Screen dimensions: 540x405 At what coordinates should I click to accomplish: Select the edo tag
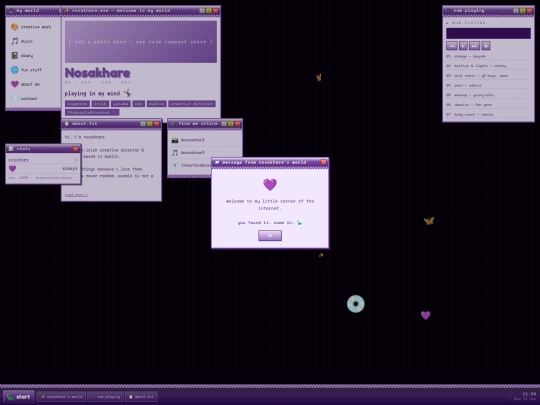click(138, 104)
